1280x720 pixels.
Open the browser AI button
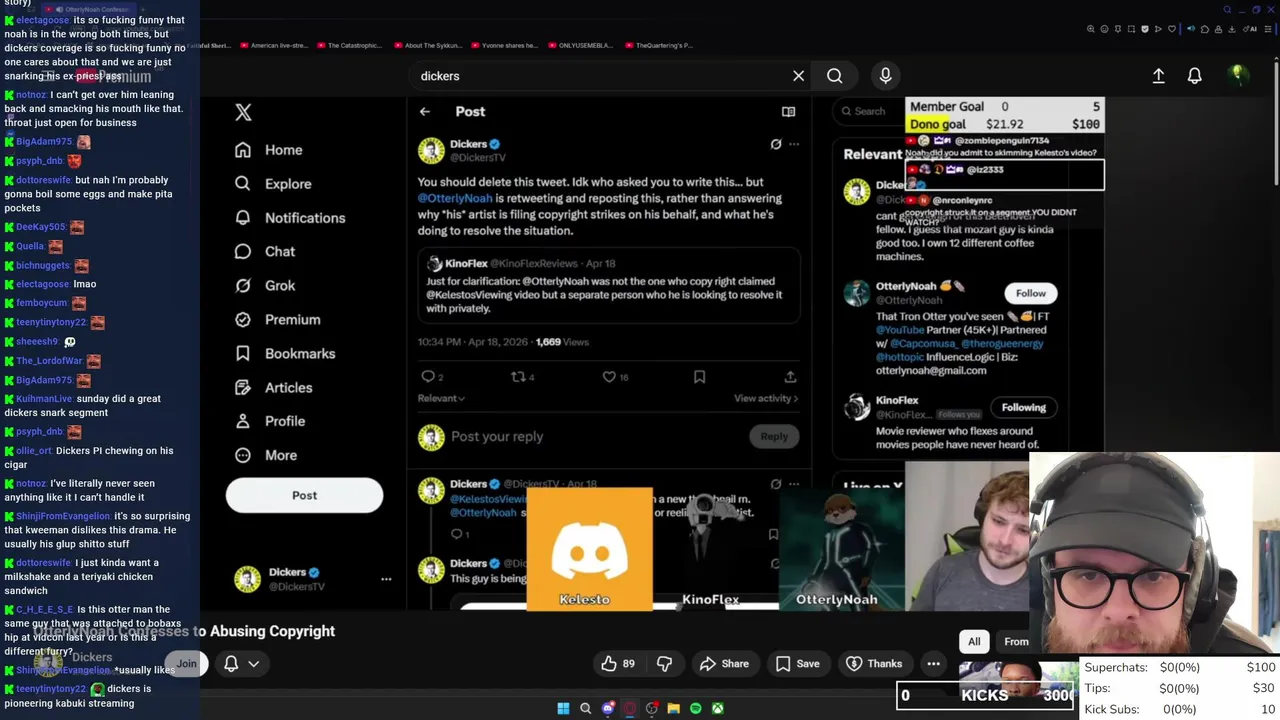tap(1250, 29)
